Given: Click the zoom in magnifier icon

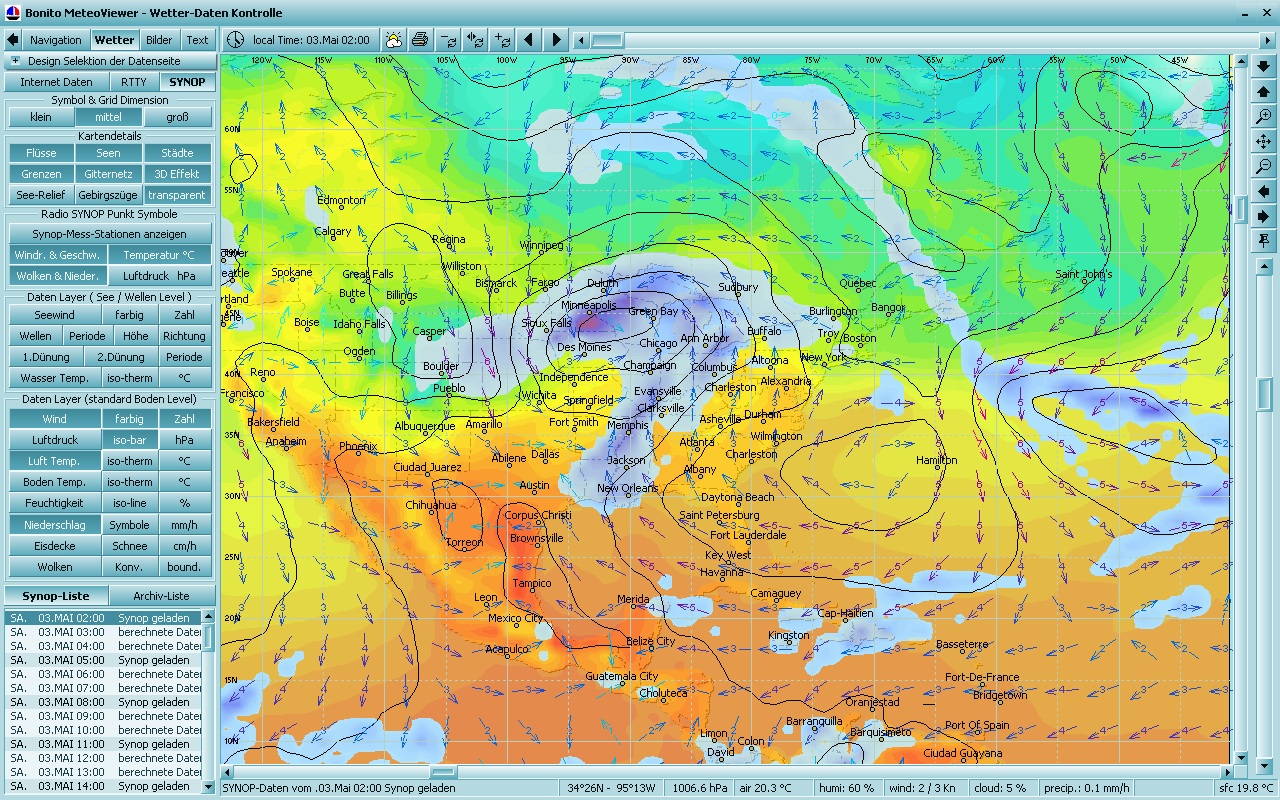Looking at the screenshot, I should (1264, 117).
